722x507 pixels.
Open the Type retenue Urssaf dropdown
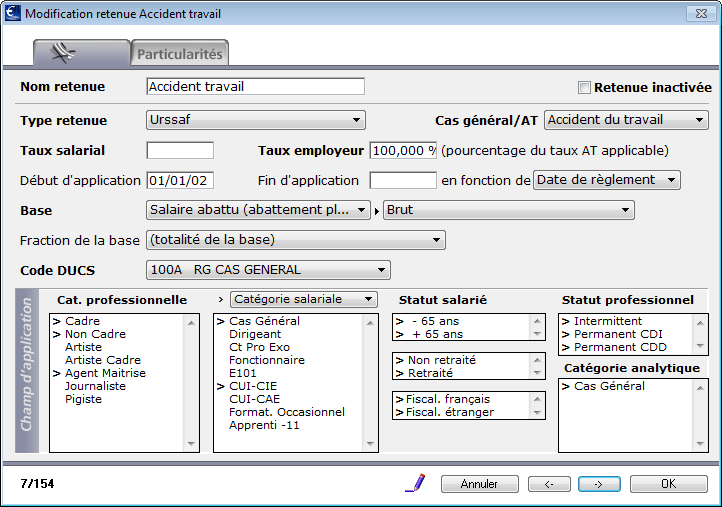pyautogui.click(x=256, y=120)
